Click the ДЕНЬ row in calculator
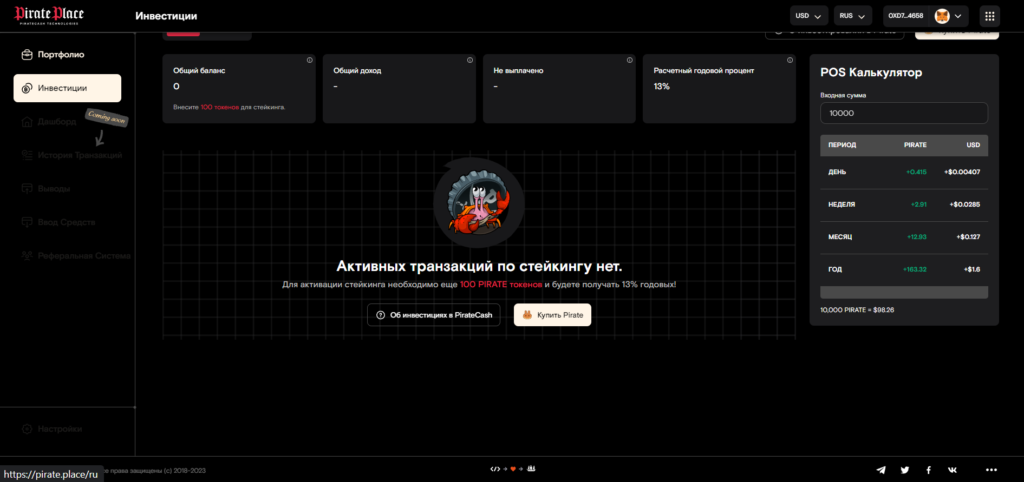This screenshot has width=1024, height=482. click(904, 172)
